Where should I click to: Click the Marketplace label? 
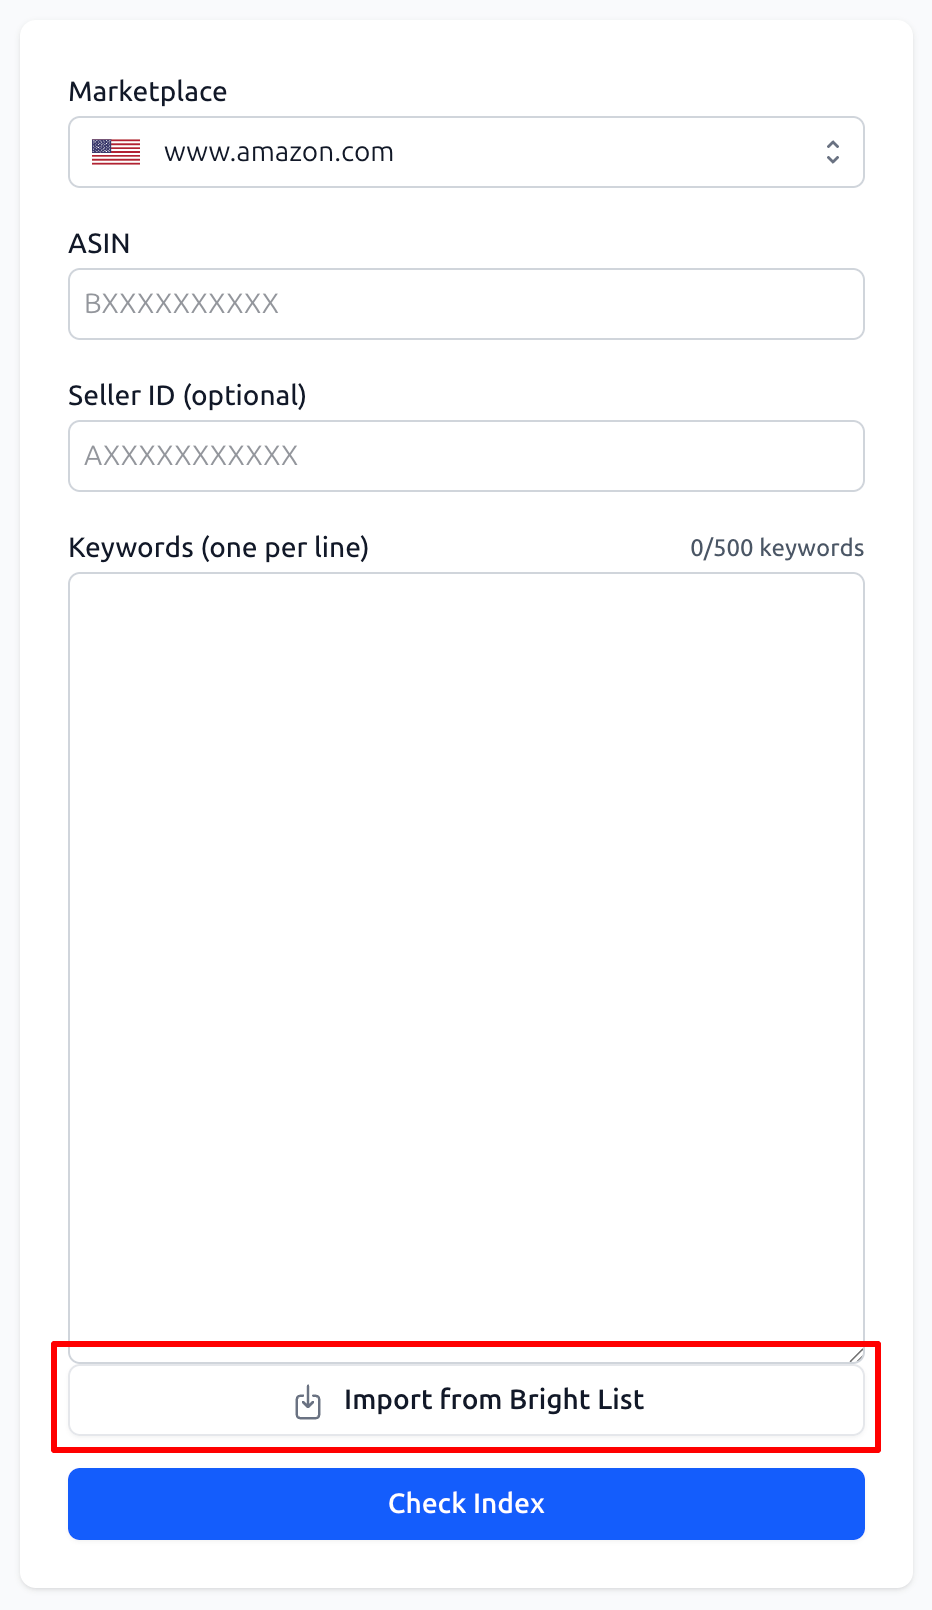click(x=147, y=91)
